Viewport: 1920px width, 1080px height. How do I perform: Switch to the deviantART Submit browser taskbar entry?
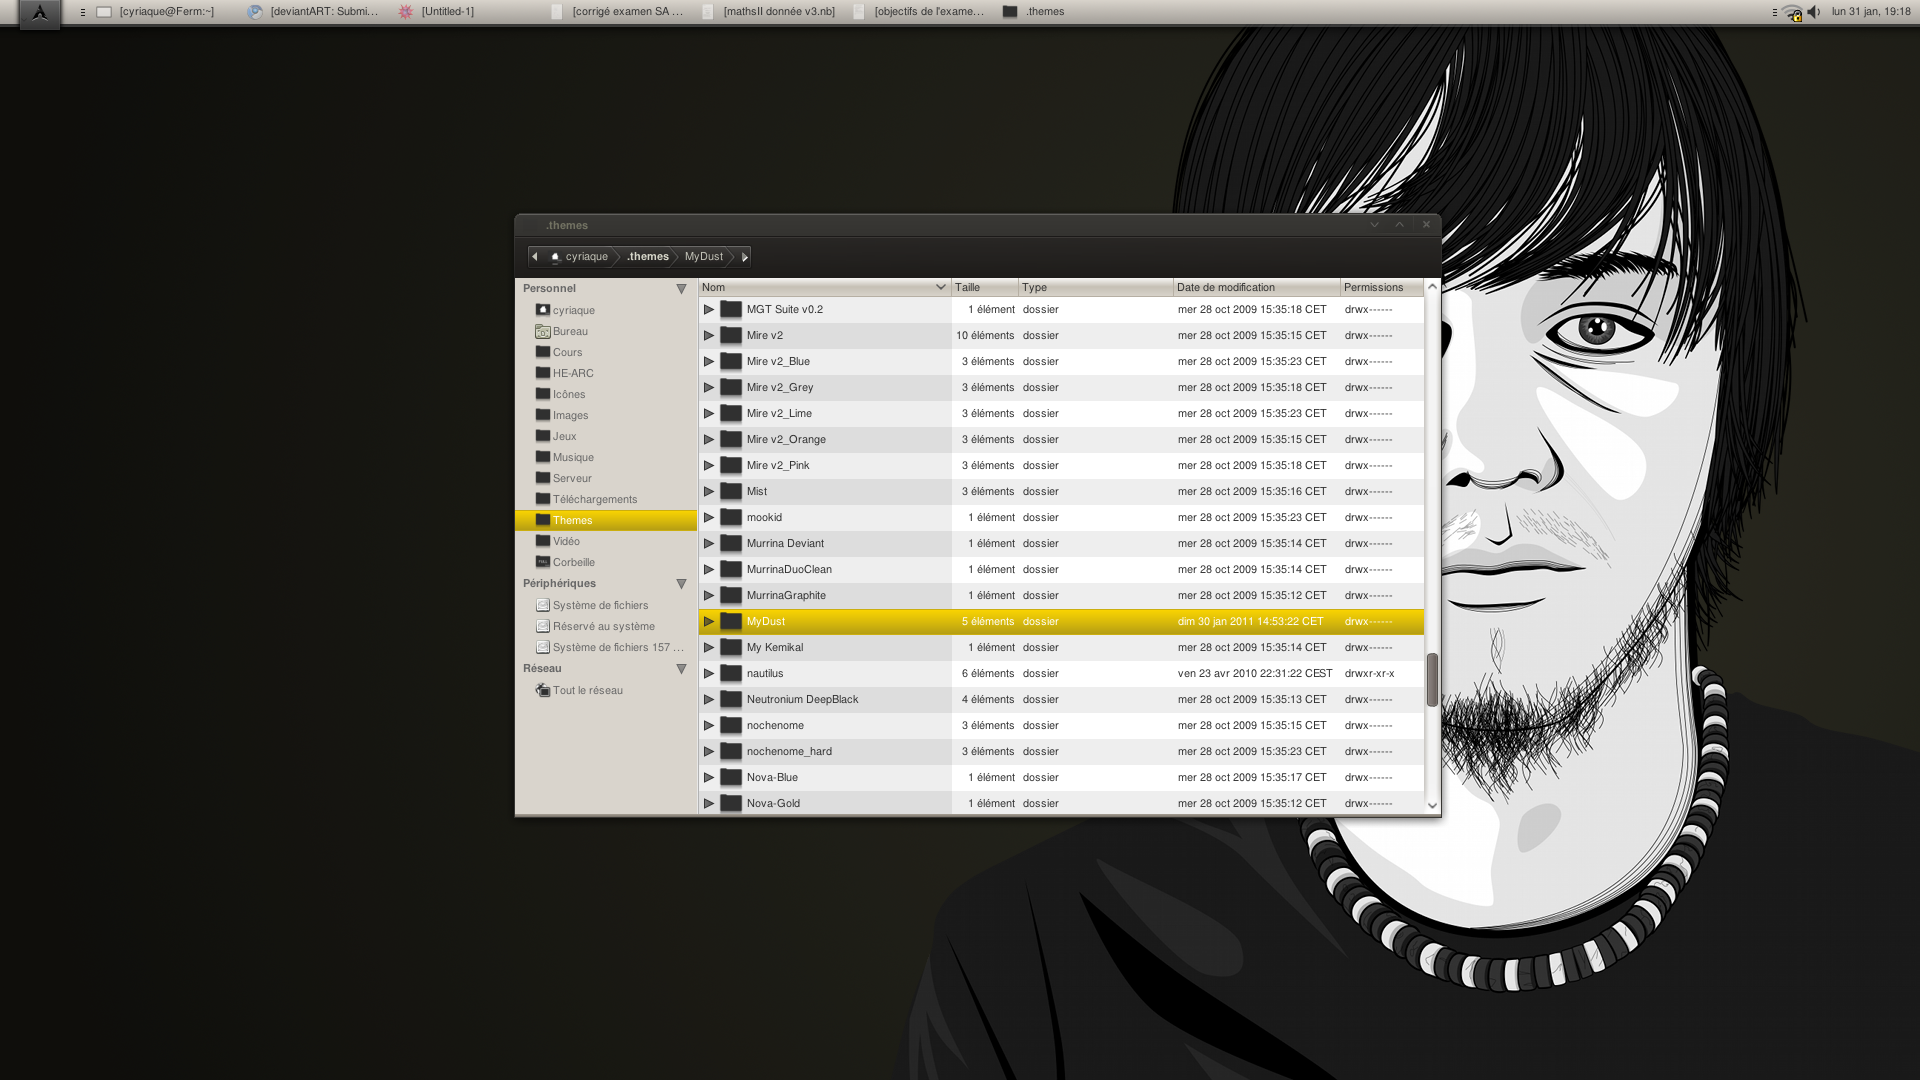pyautogui.click(x=313, y=12)
